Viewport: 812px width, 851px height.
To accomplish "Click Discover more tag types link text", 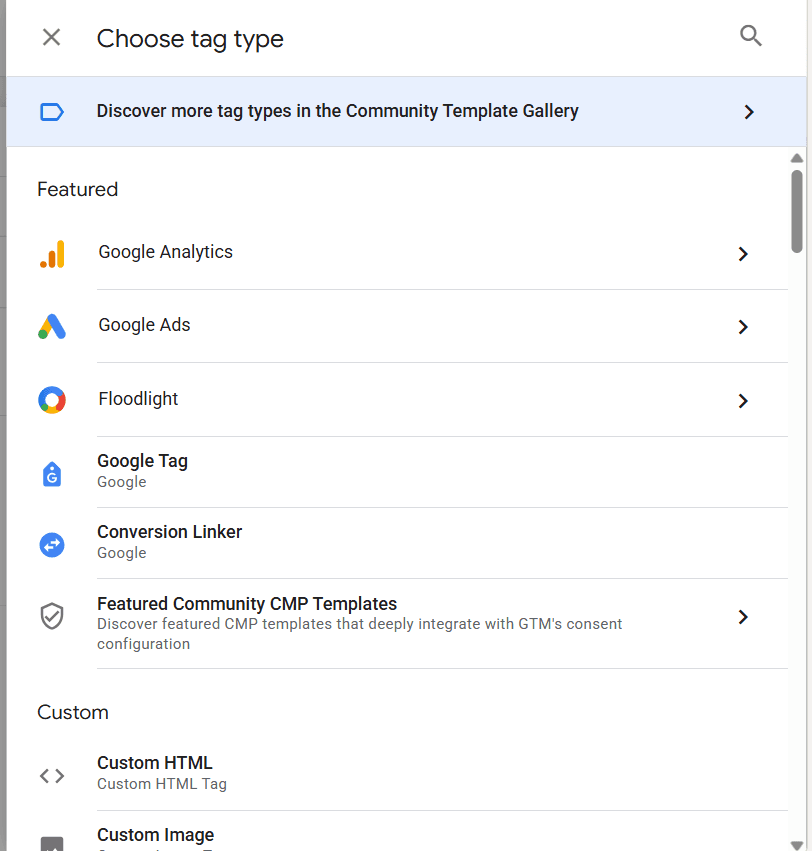I will [337, 111].
